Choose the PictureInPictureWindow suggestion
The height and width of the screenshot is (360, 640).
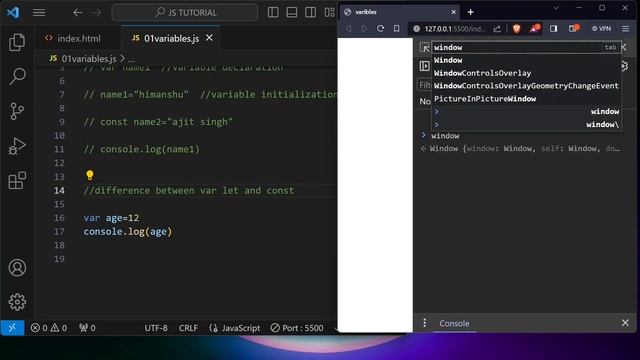[527, 99]
